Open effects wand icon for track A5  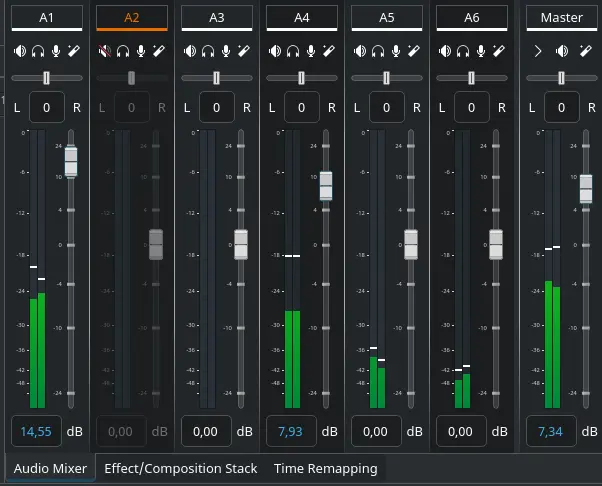(x=414, y=51)
